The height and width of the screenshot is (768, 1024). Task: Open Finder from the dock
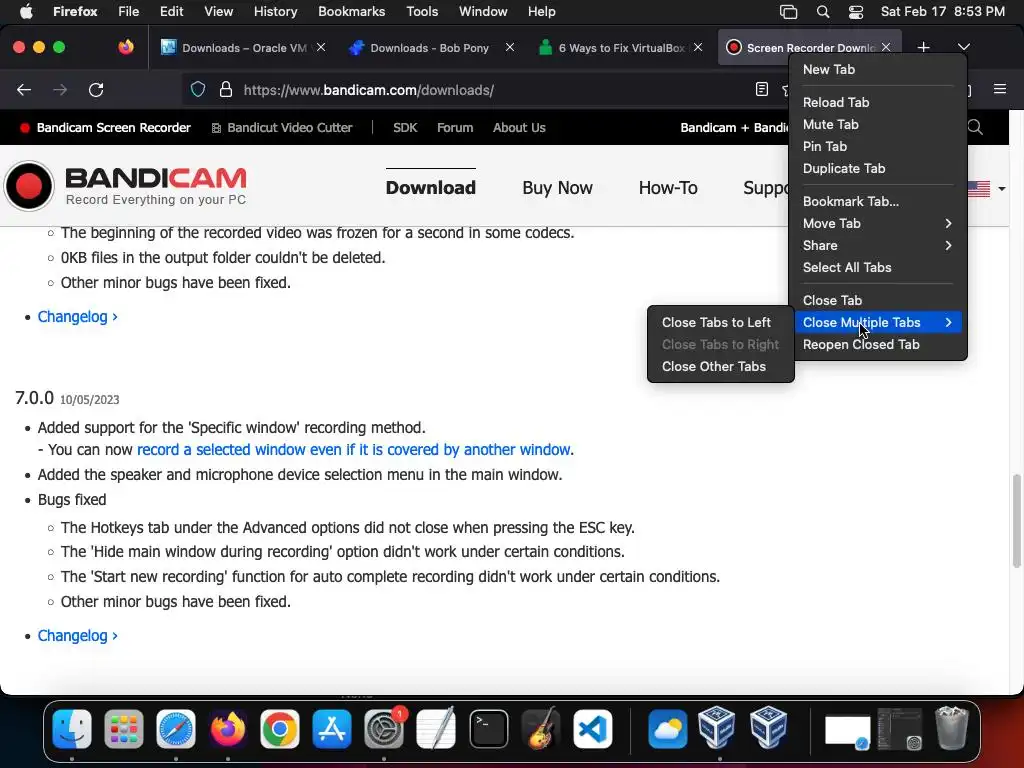pos(72,729)
